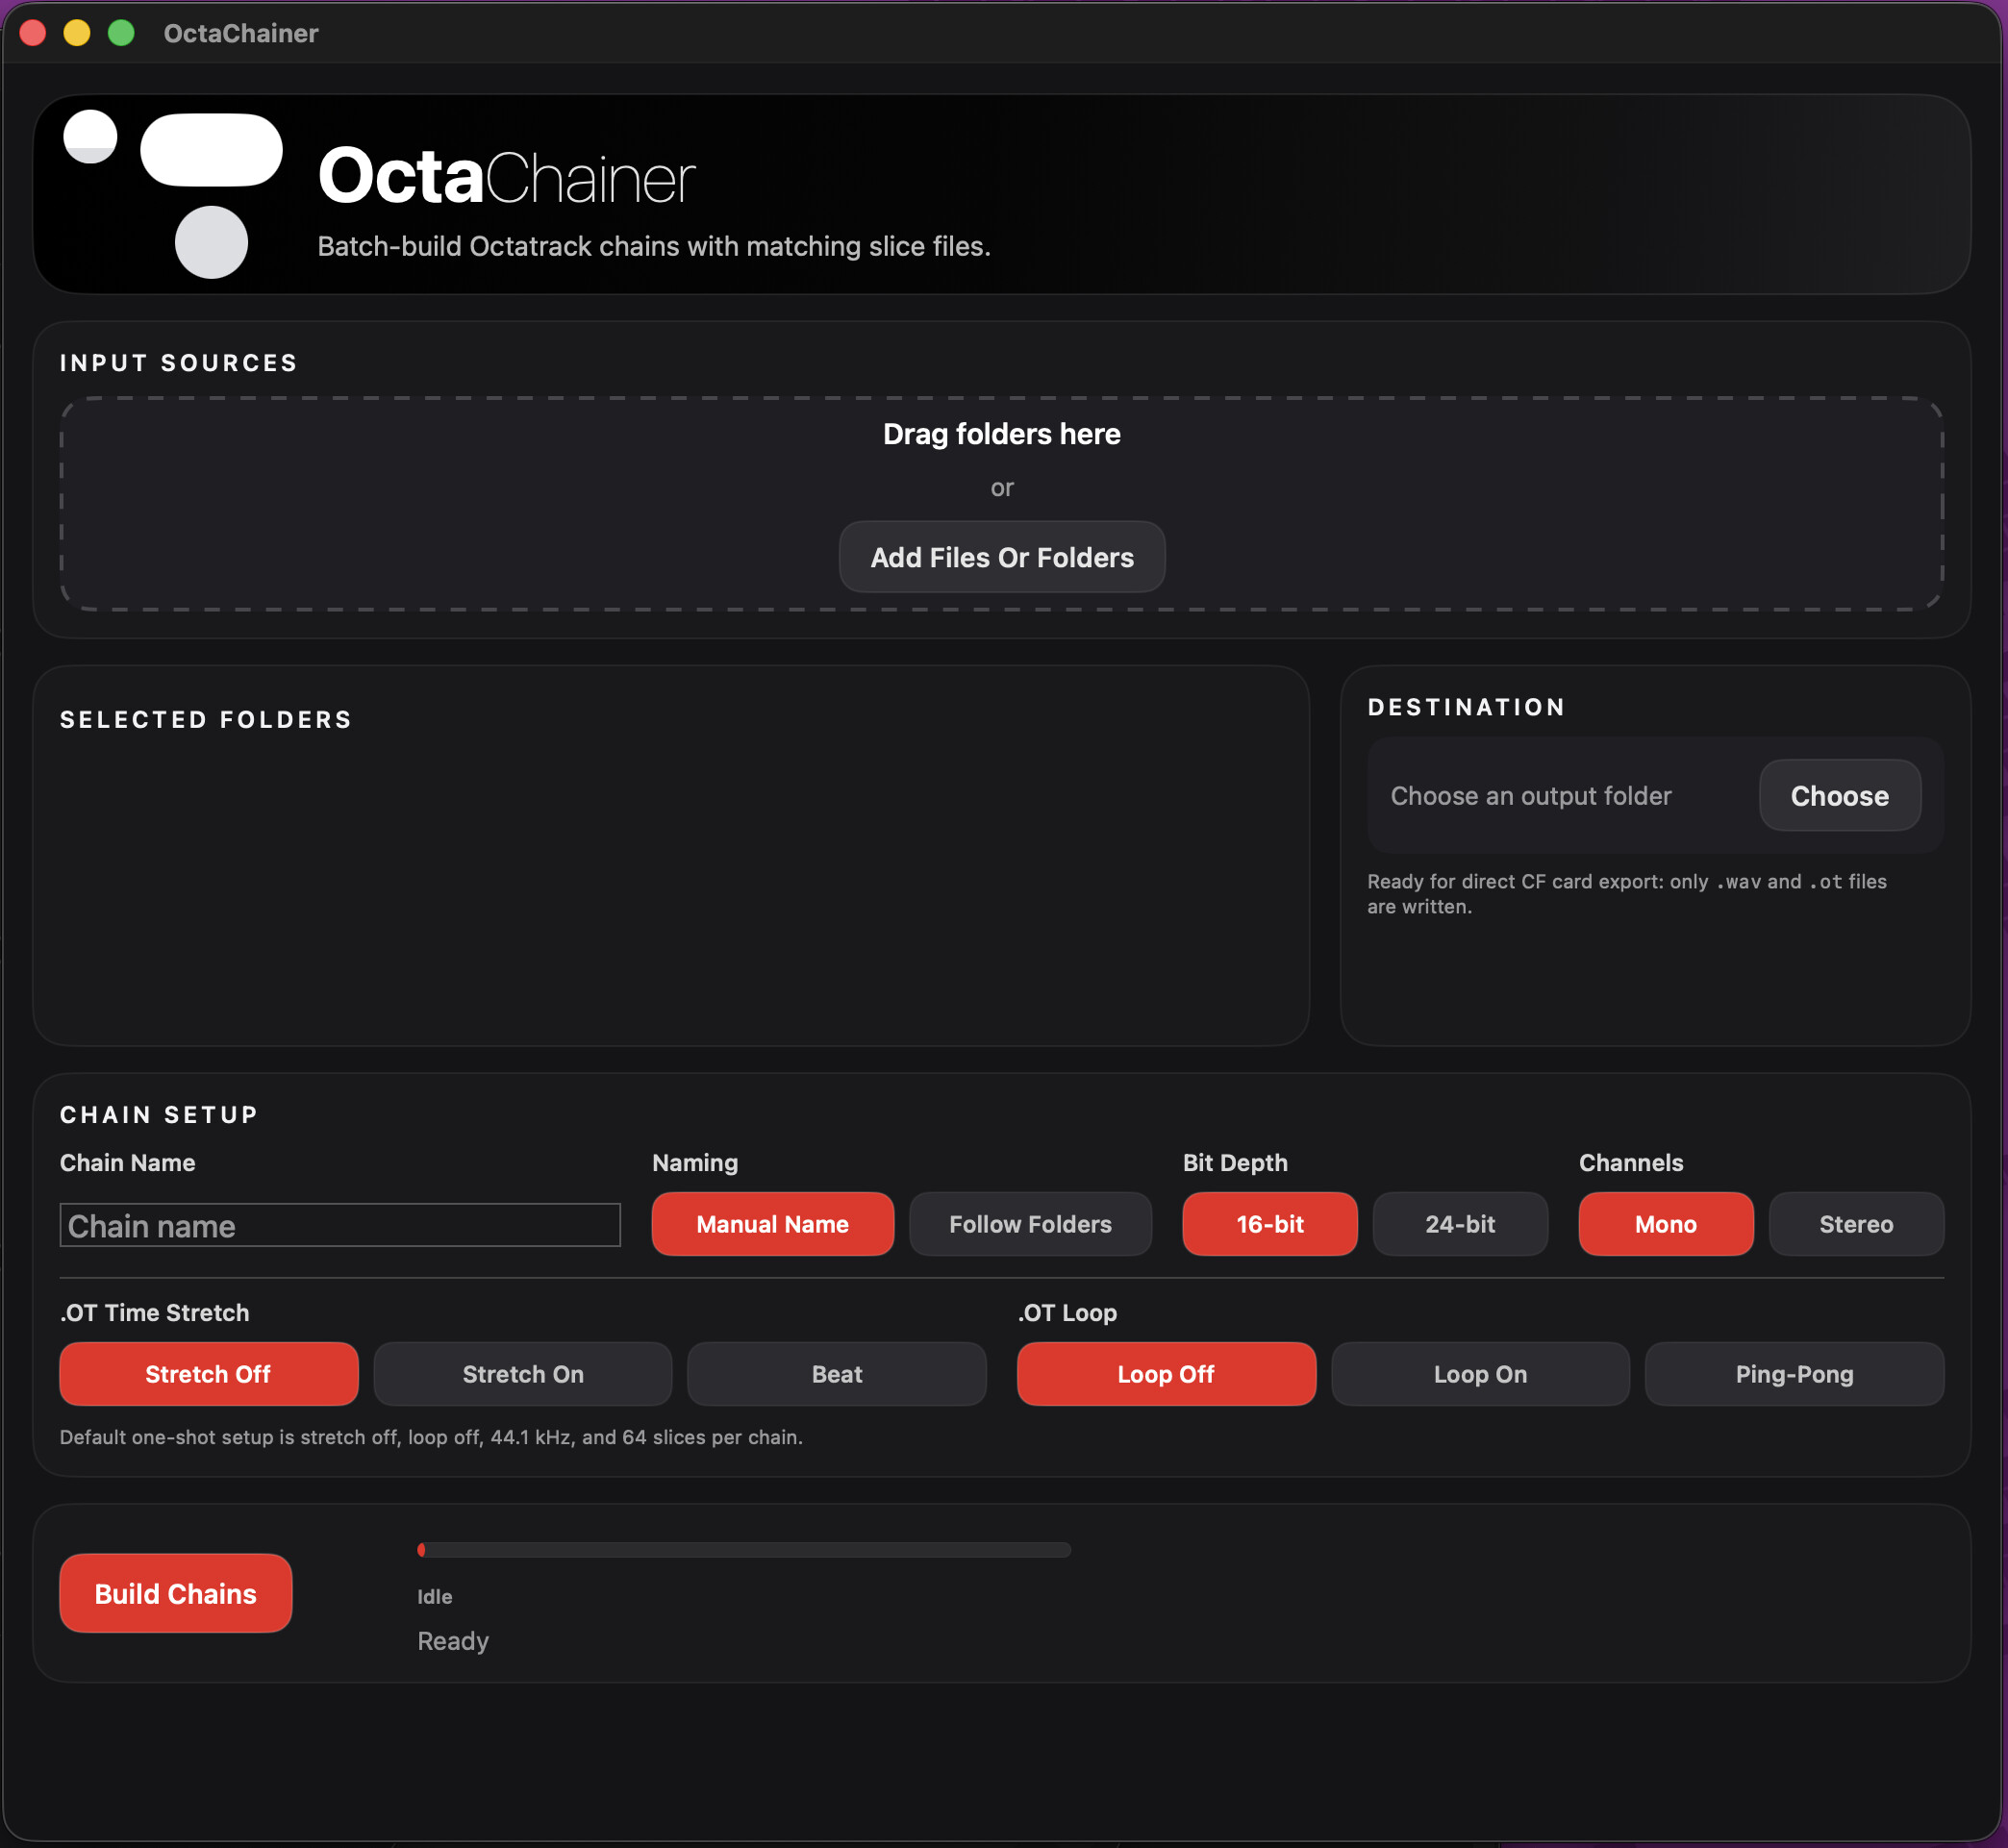Turn Loop On for the chain
This screenshot has width=2008, height=1848.
point(1480,1374)
